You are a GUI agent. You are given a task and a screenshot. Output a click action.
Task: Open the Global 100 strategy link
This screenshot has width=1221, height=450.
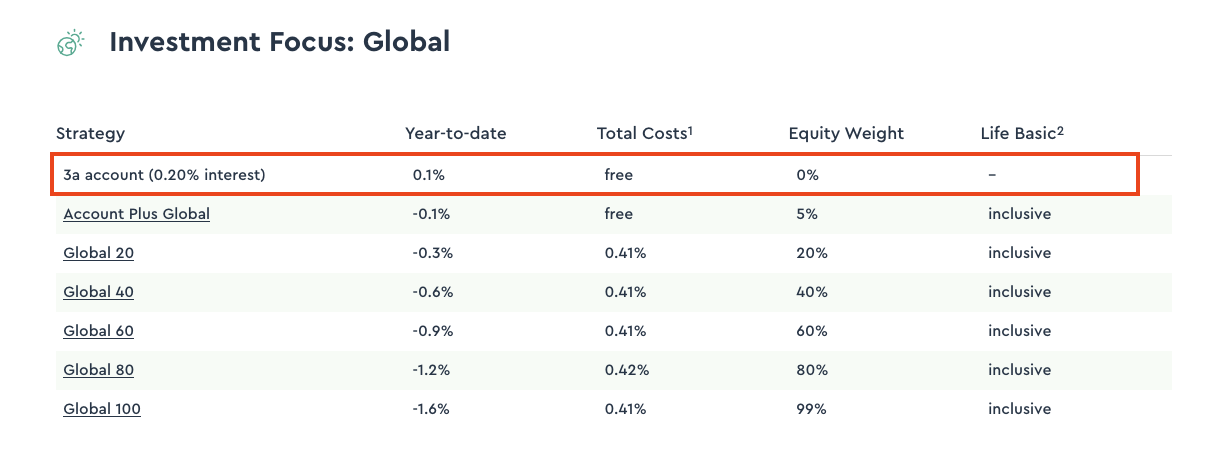click(101, 409)
